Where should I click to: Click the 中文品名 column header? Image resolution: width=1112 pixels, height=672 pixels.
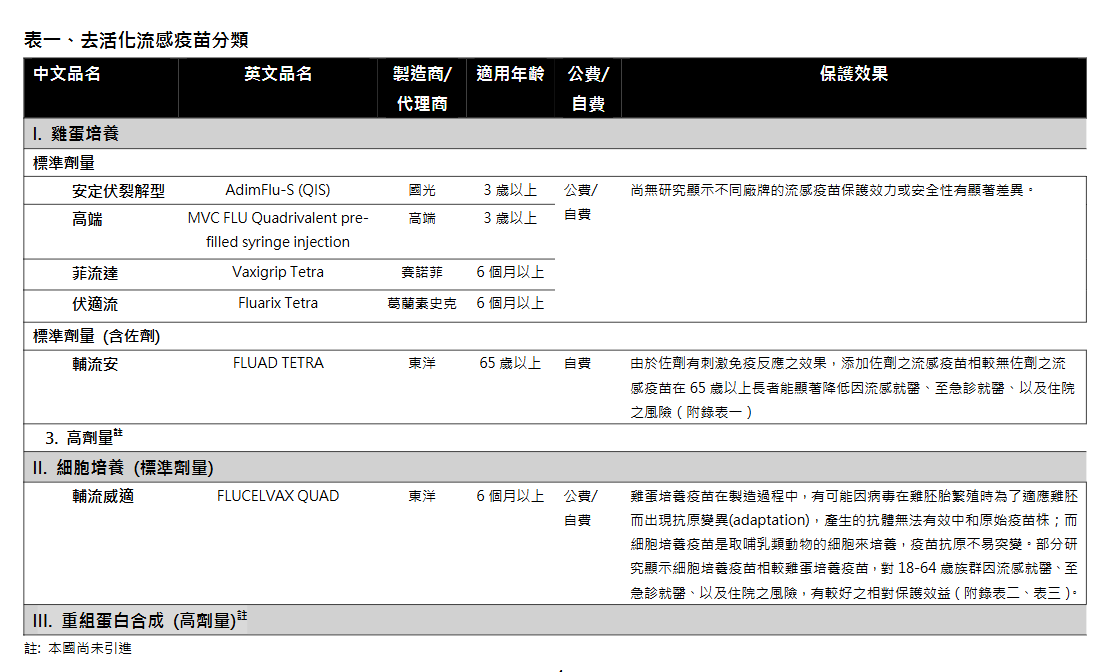(x=67, y=74)
